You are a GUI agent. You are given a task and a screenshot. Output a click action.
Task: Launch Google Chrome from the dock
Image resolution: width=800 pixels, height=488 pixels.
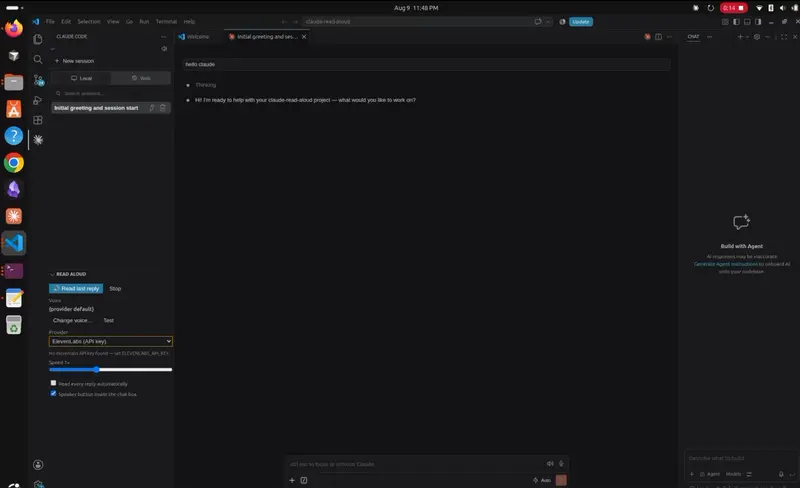[14, 163]
